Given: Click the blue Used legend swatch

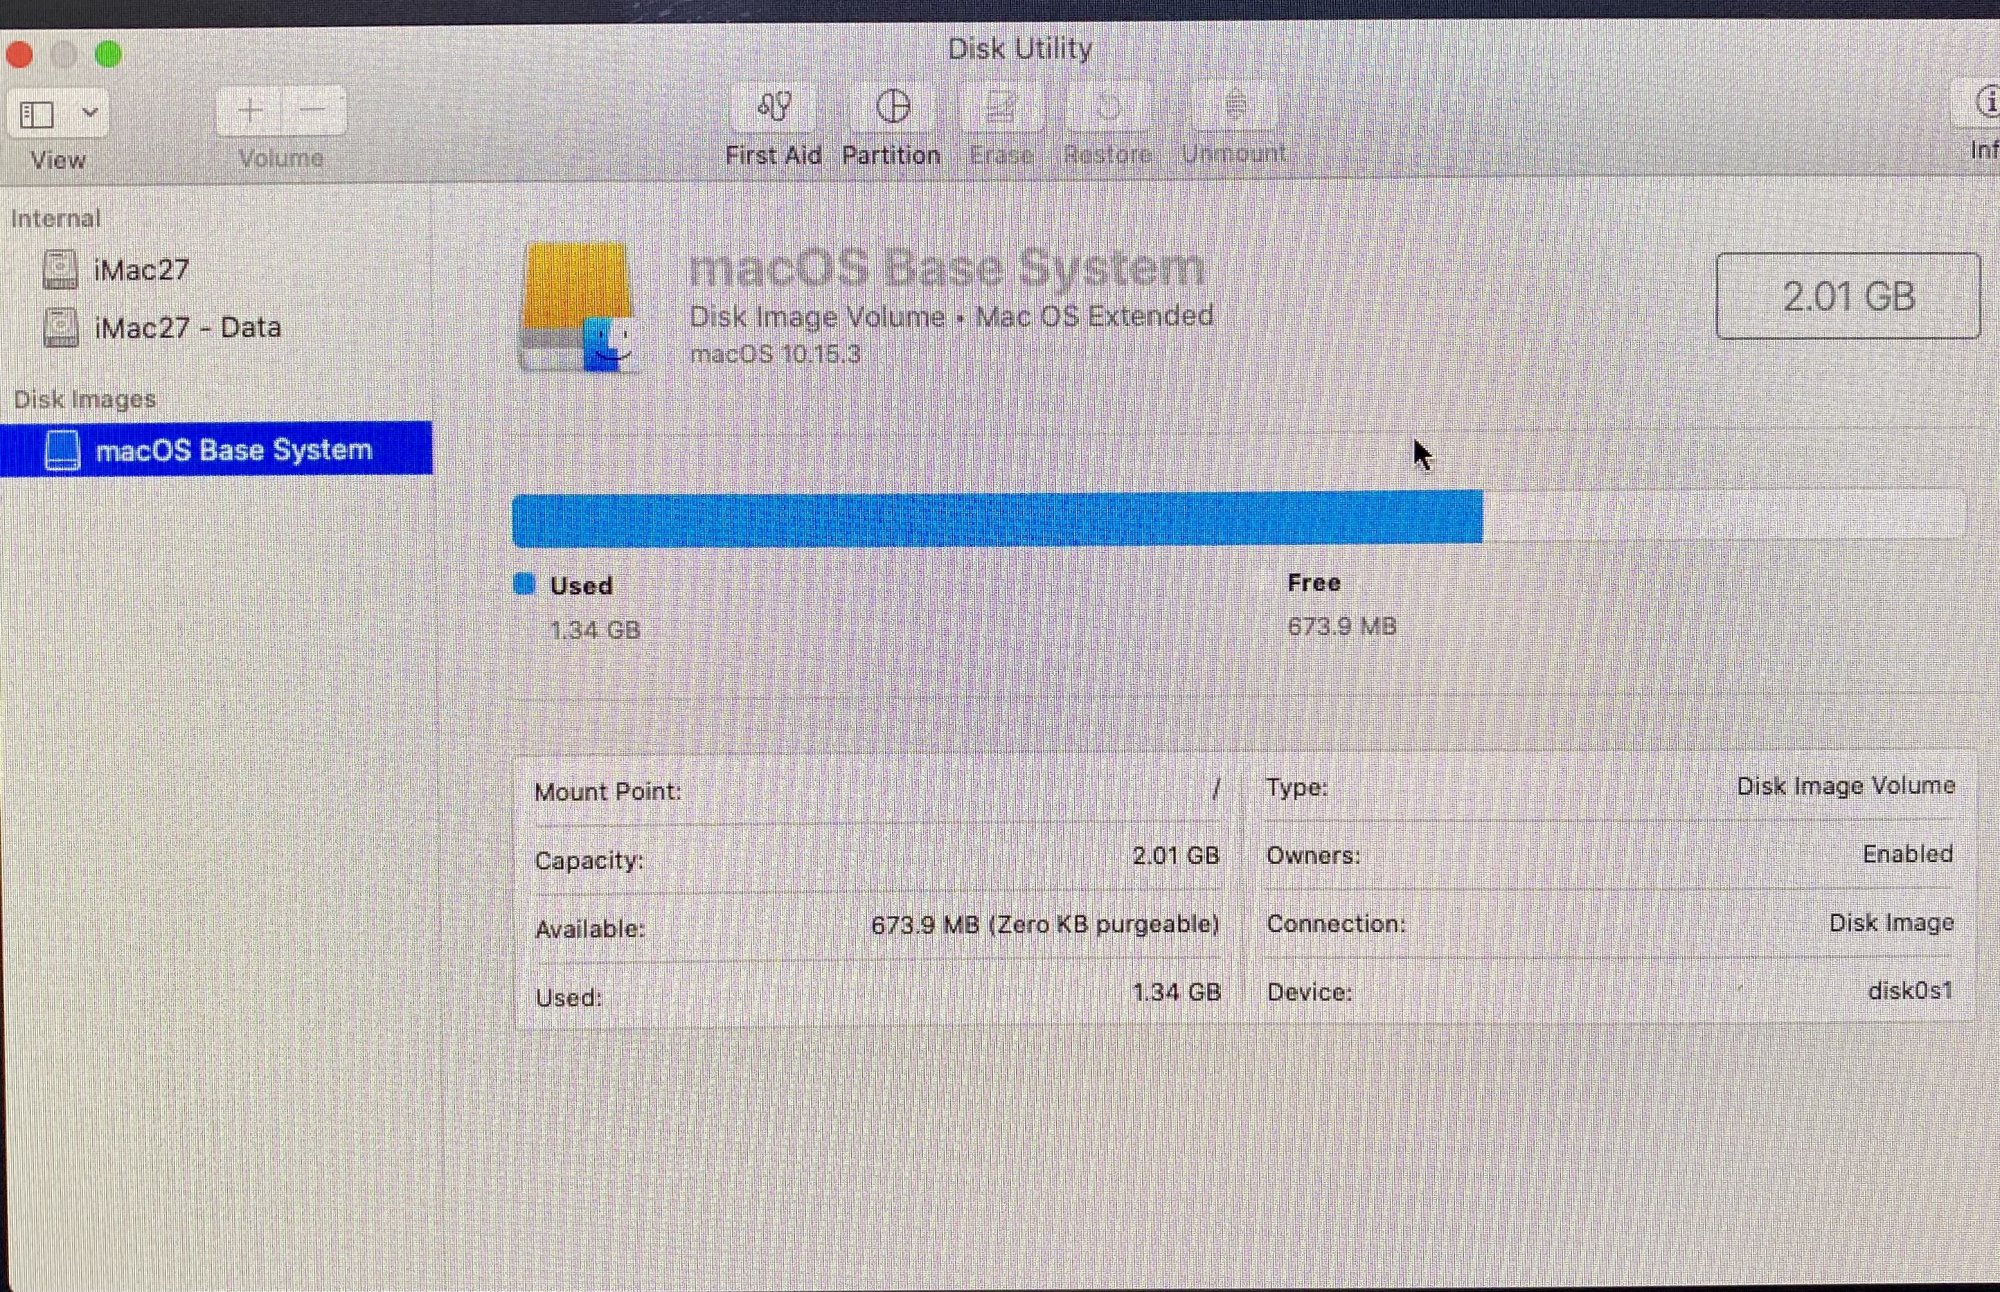Looking at the screenshot, I should (x=524, y=584).
